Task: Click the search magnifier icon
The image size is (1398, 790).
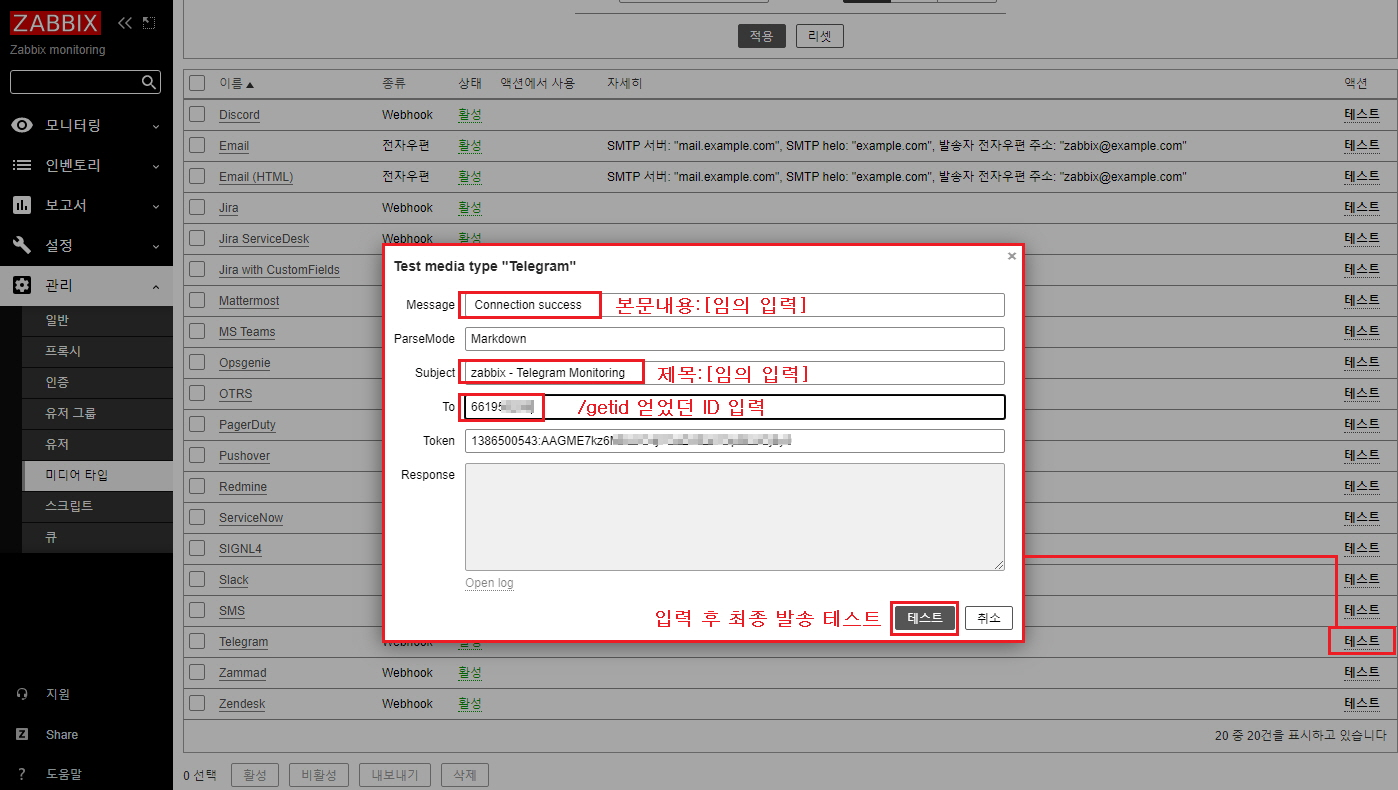Action: 148,82
